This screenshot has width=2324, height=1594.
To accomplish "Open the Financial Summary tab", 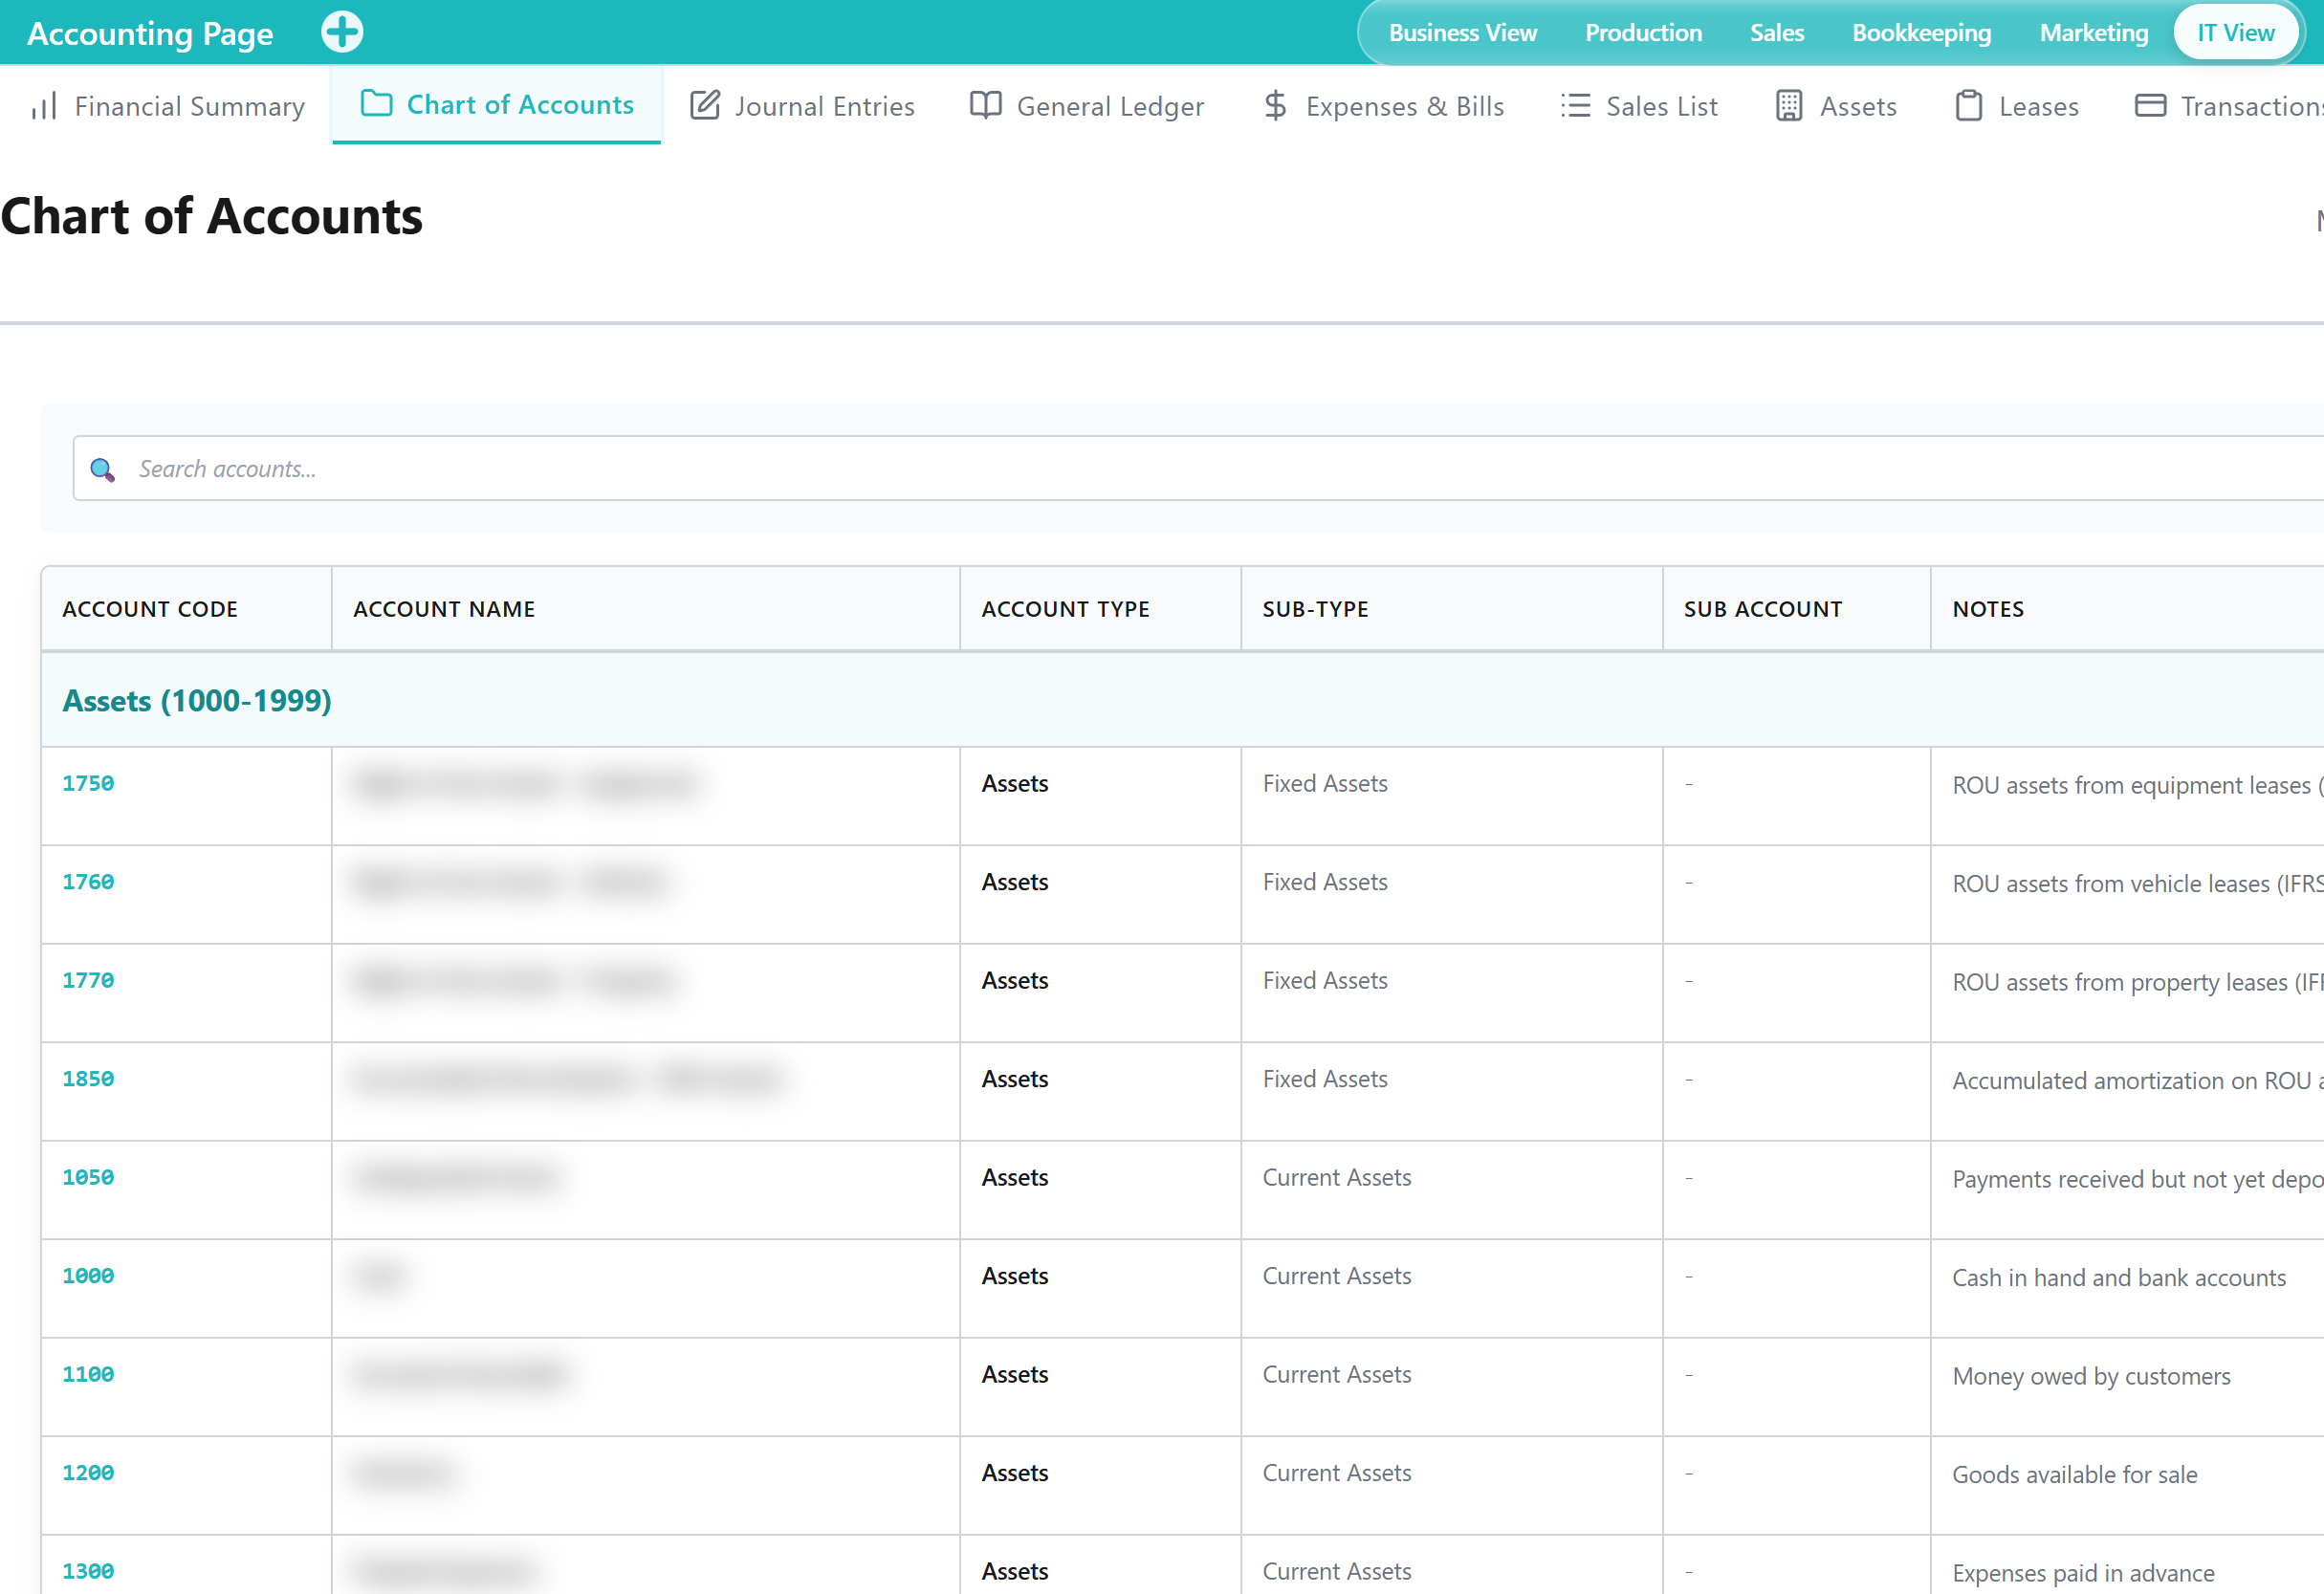I will point(168,106).
